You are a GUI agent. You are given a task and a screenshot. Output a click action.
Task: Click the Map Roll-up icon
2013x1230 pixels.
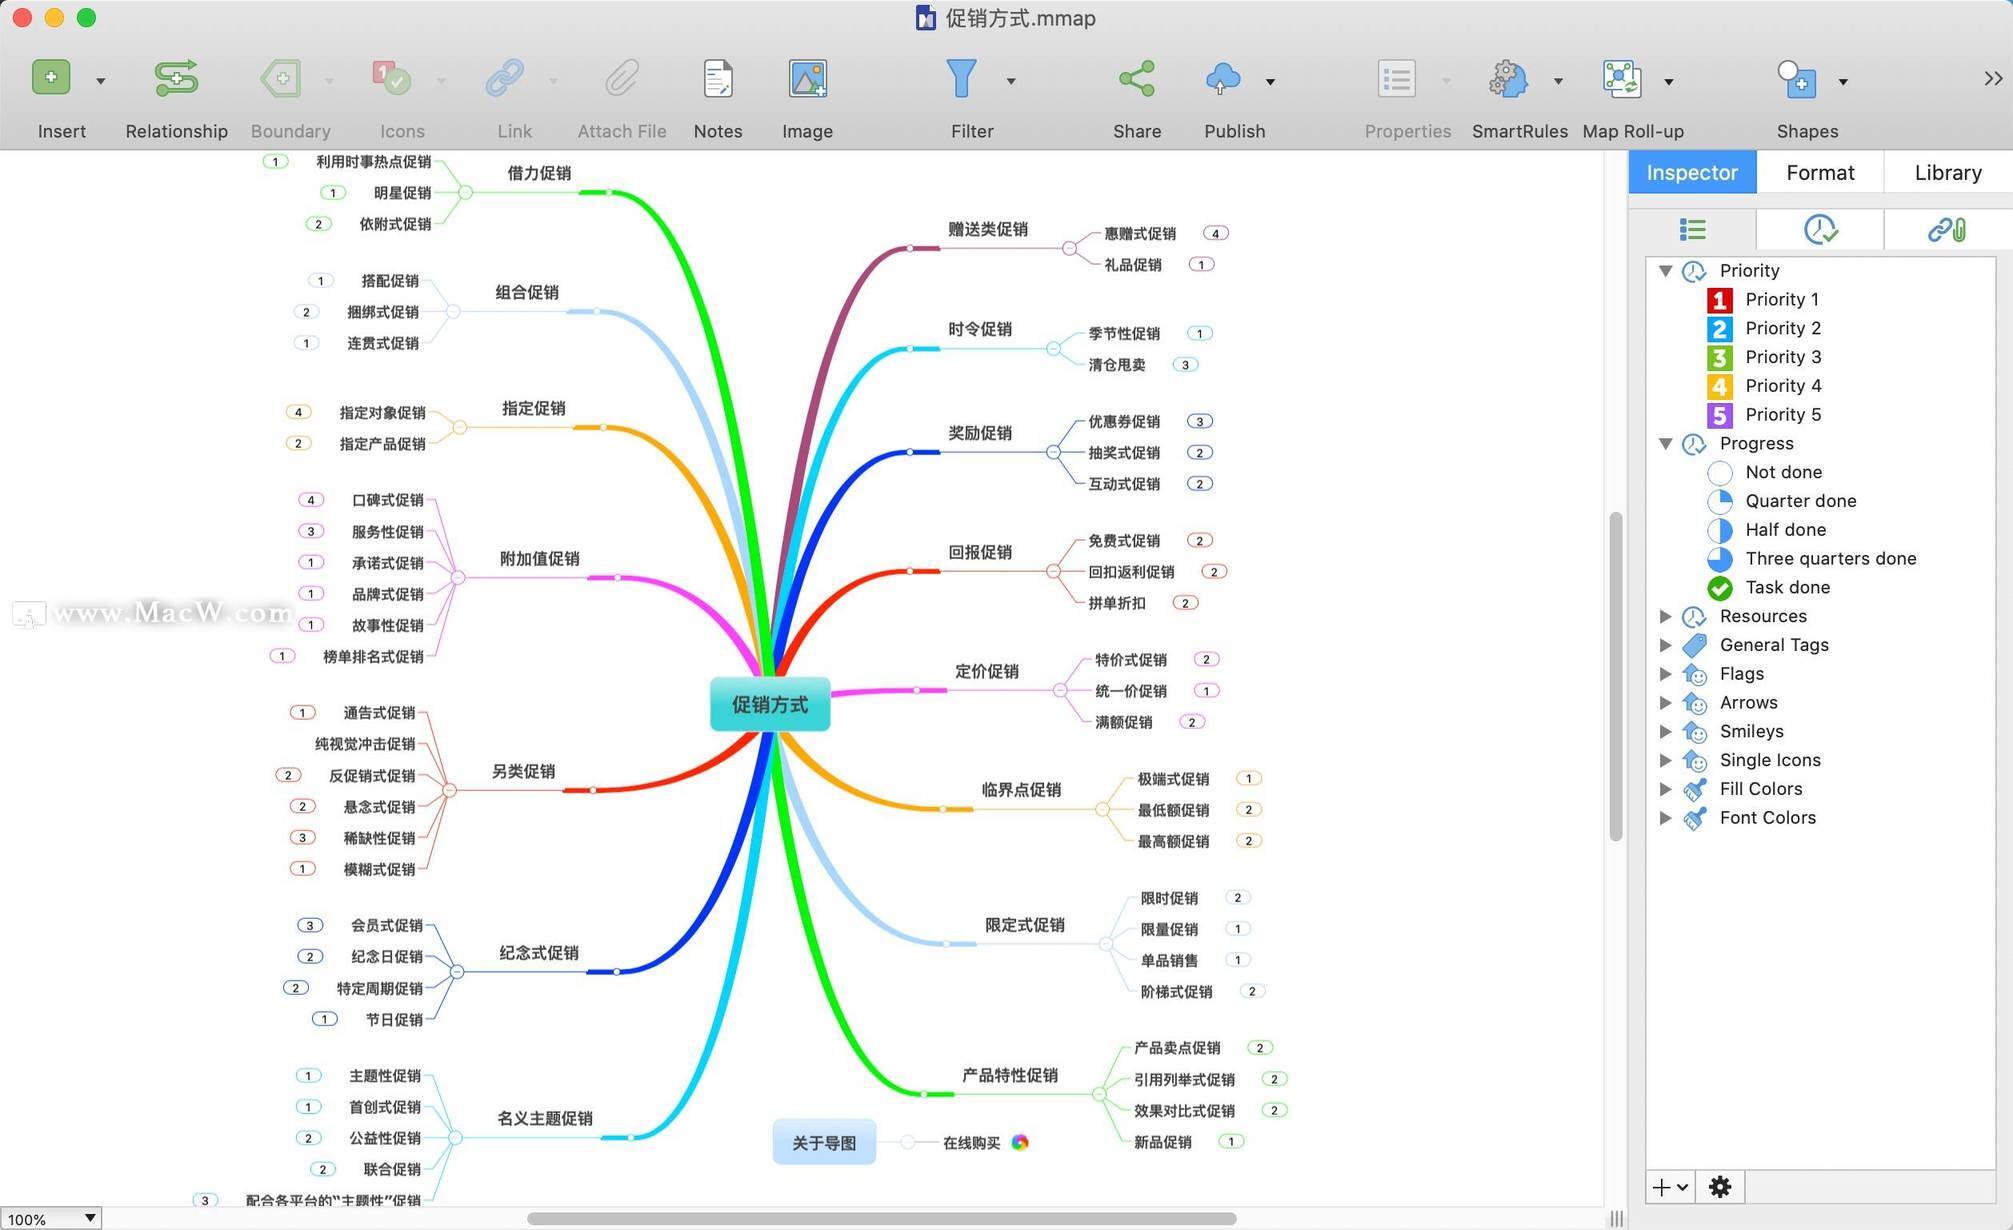[1621, 79]
